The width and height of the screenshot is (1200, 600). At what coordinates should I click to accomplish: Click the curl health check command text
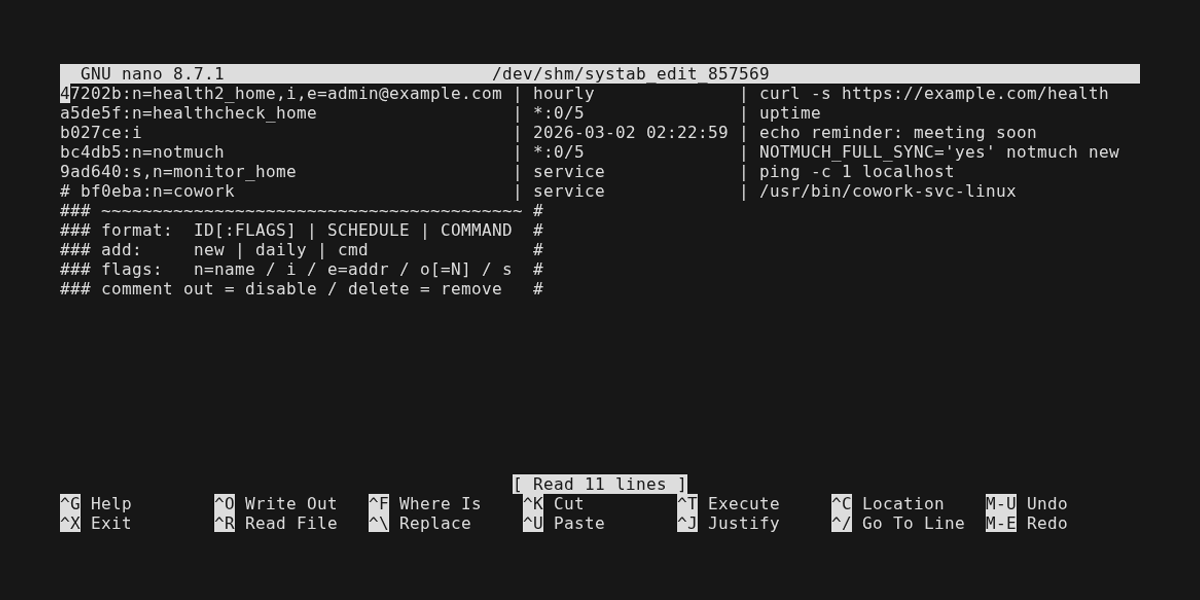pyautogui.click(x=933, y=94)
